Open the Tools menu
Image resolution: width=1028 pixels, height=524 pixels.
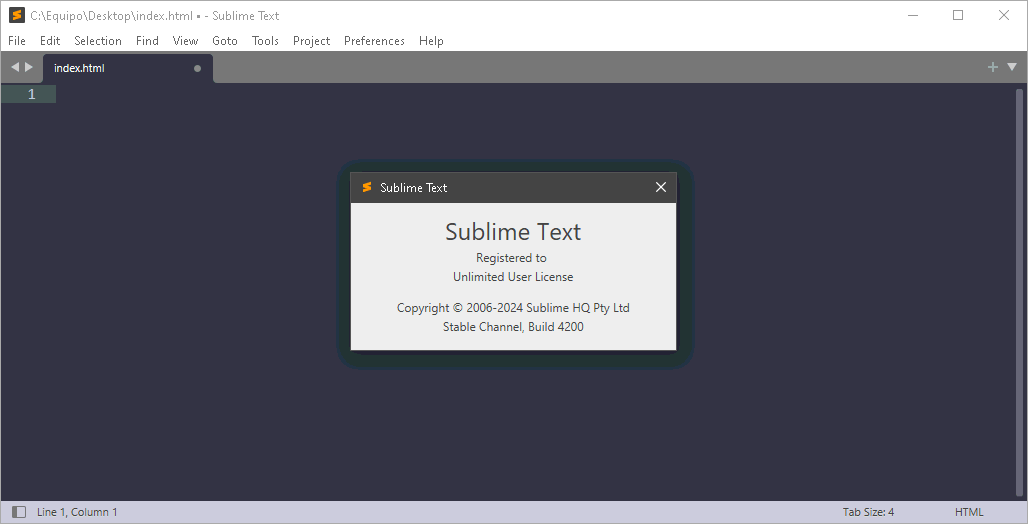click(266, 41)
